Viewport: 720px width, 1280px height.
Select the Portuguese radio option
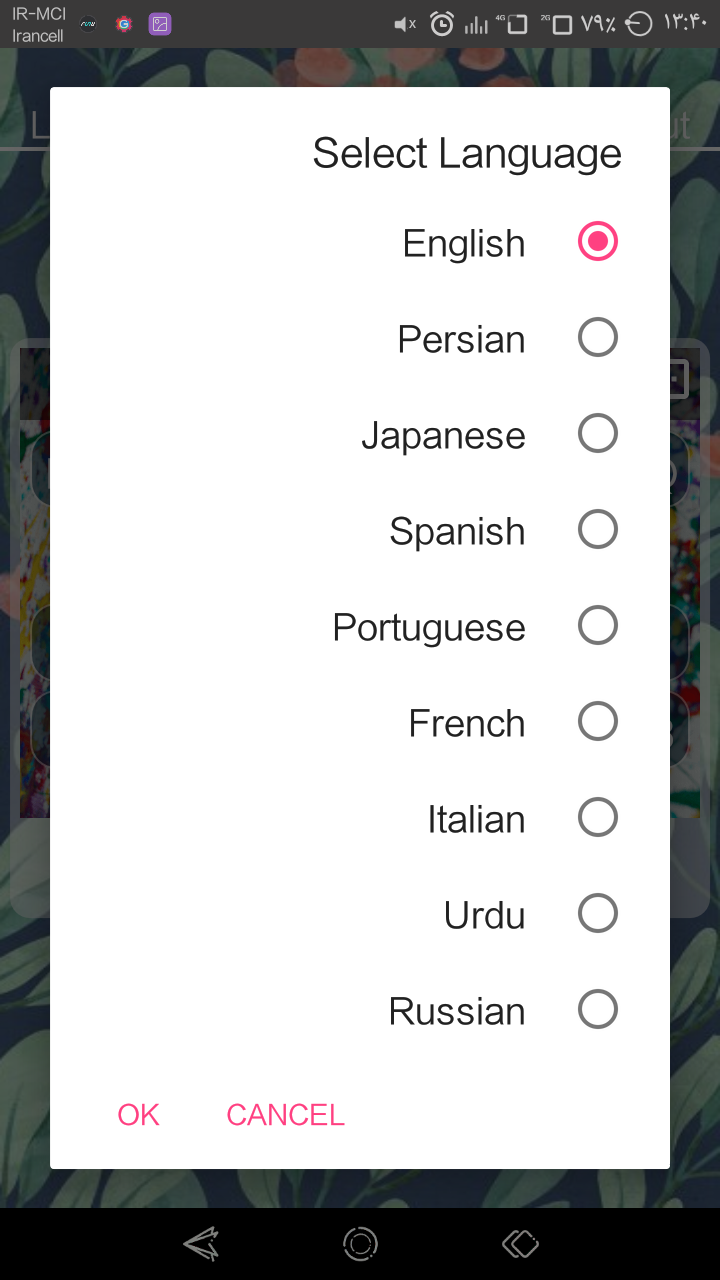(598, 626)
